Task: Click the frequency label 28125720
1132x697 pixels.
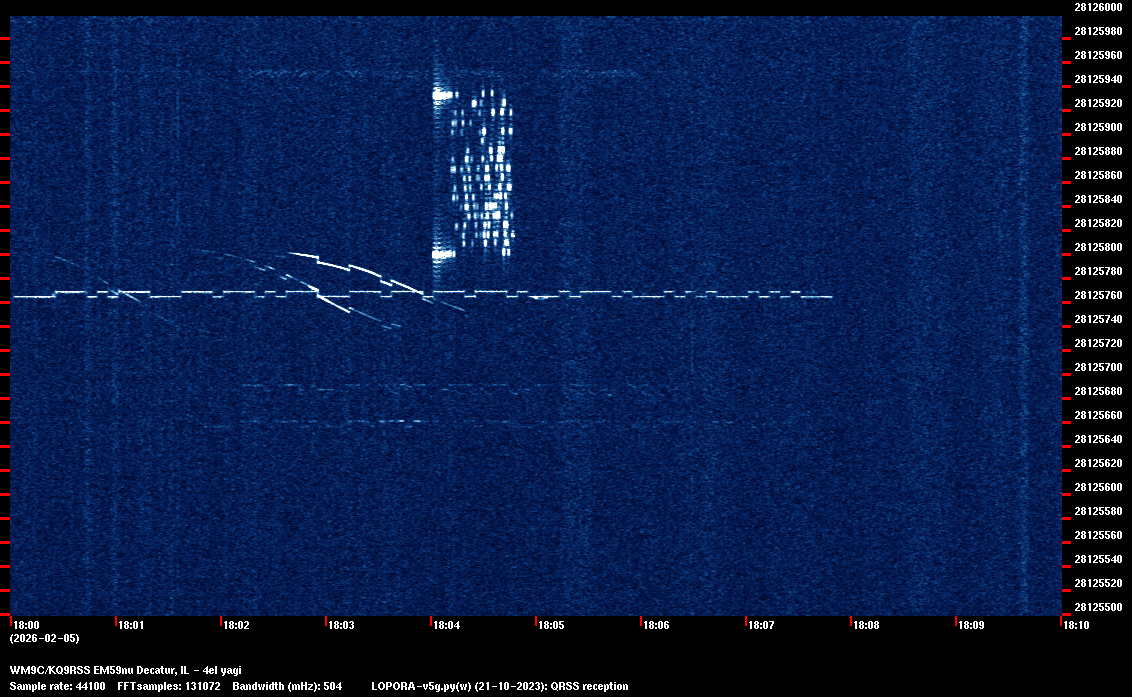Action: pyautogui.click(x=1098, y=343)
